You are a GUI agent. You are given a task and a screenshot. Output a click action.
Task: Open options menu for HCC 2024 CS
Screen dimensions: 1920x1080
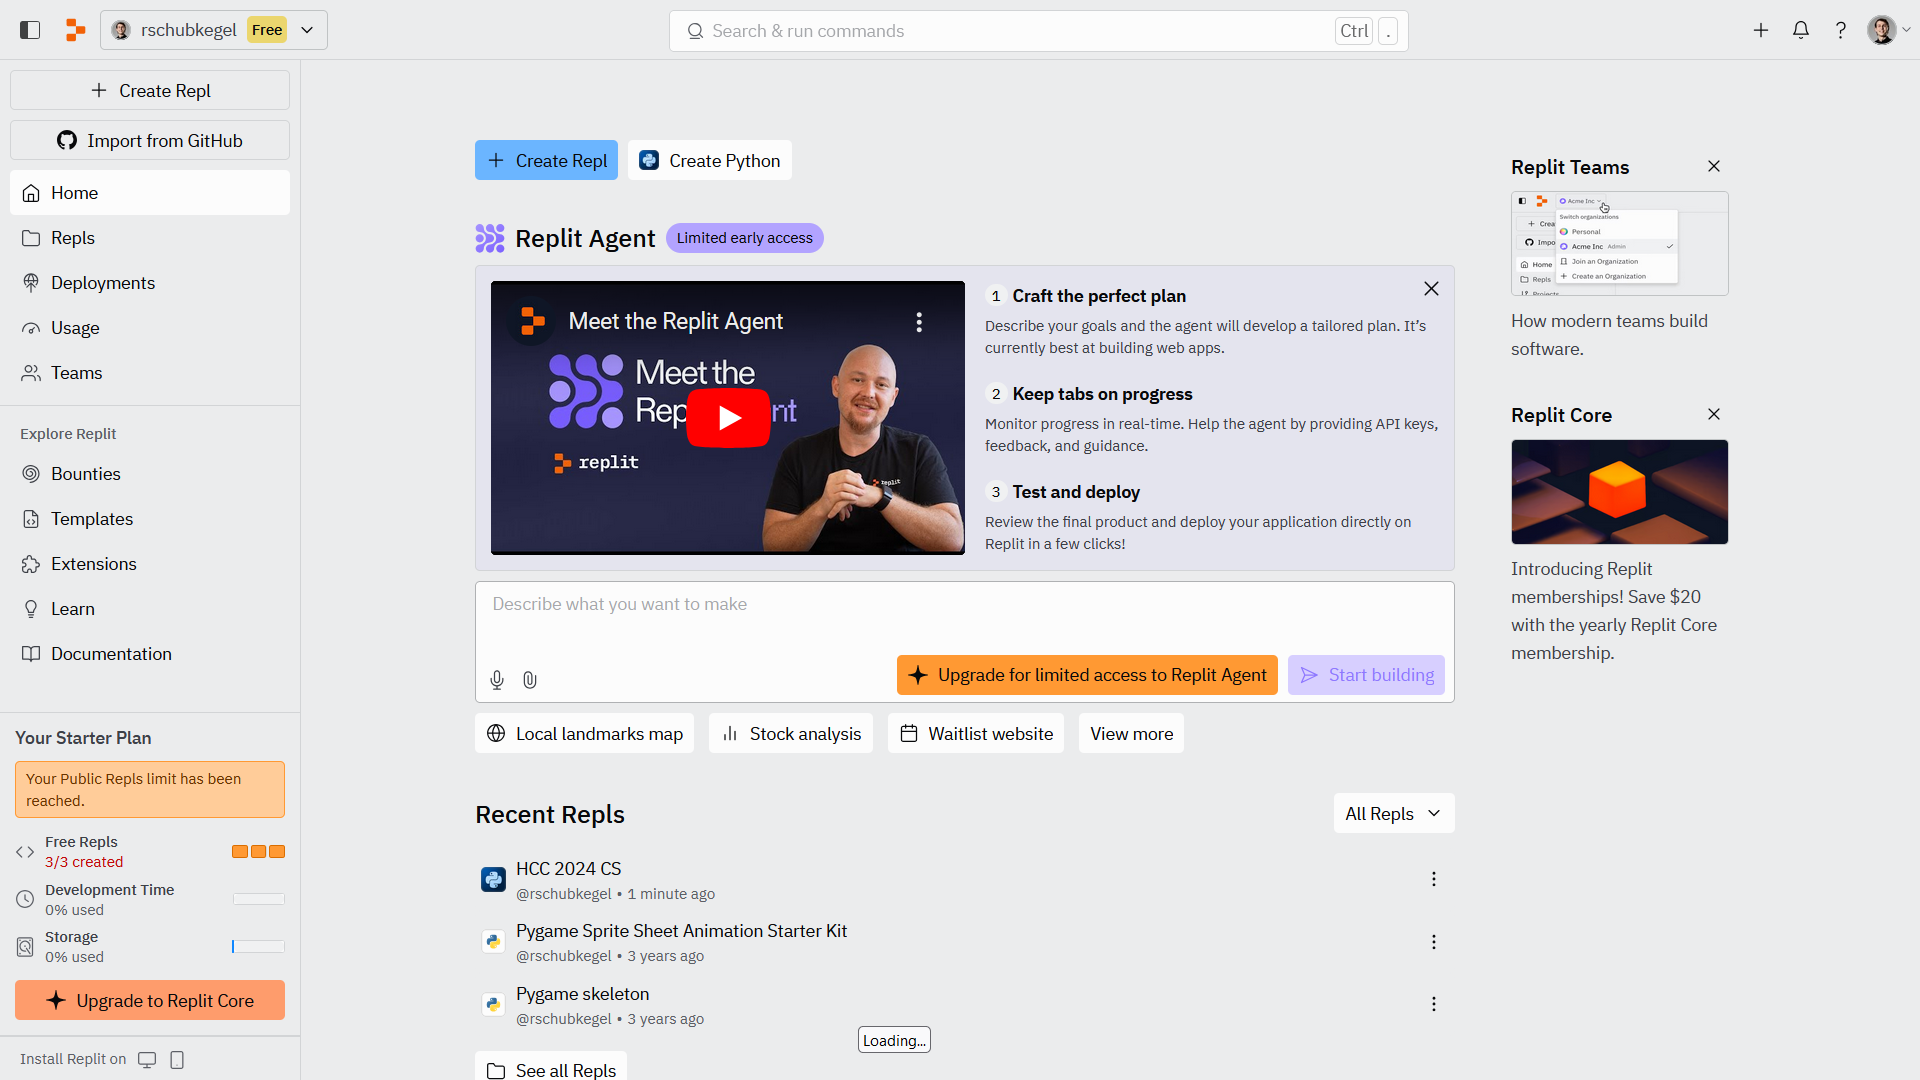click(x=1434, y=879)
